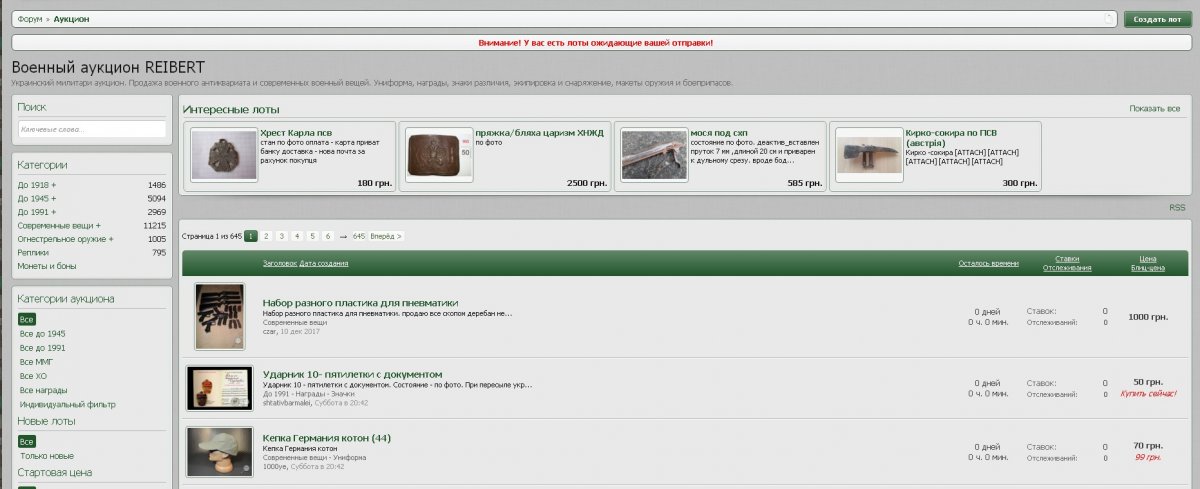Open мося под схп thumbnail
1200x489 pixels.
tap(654, 155)
